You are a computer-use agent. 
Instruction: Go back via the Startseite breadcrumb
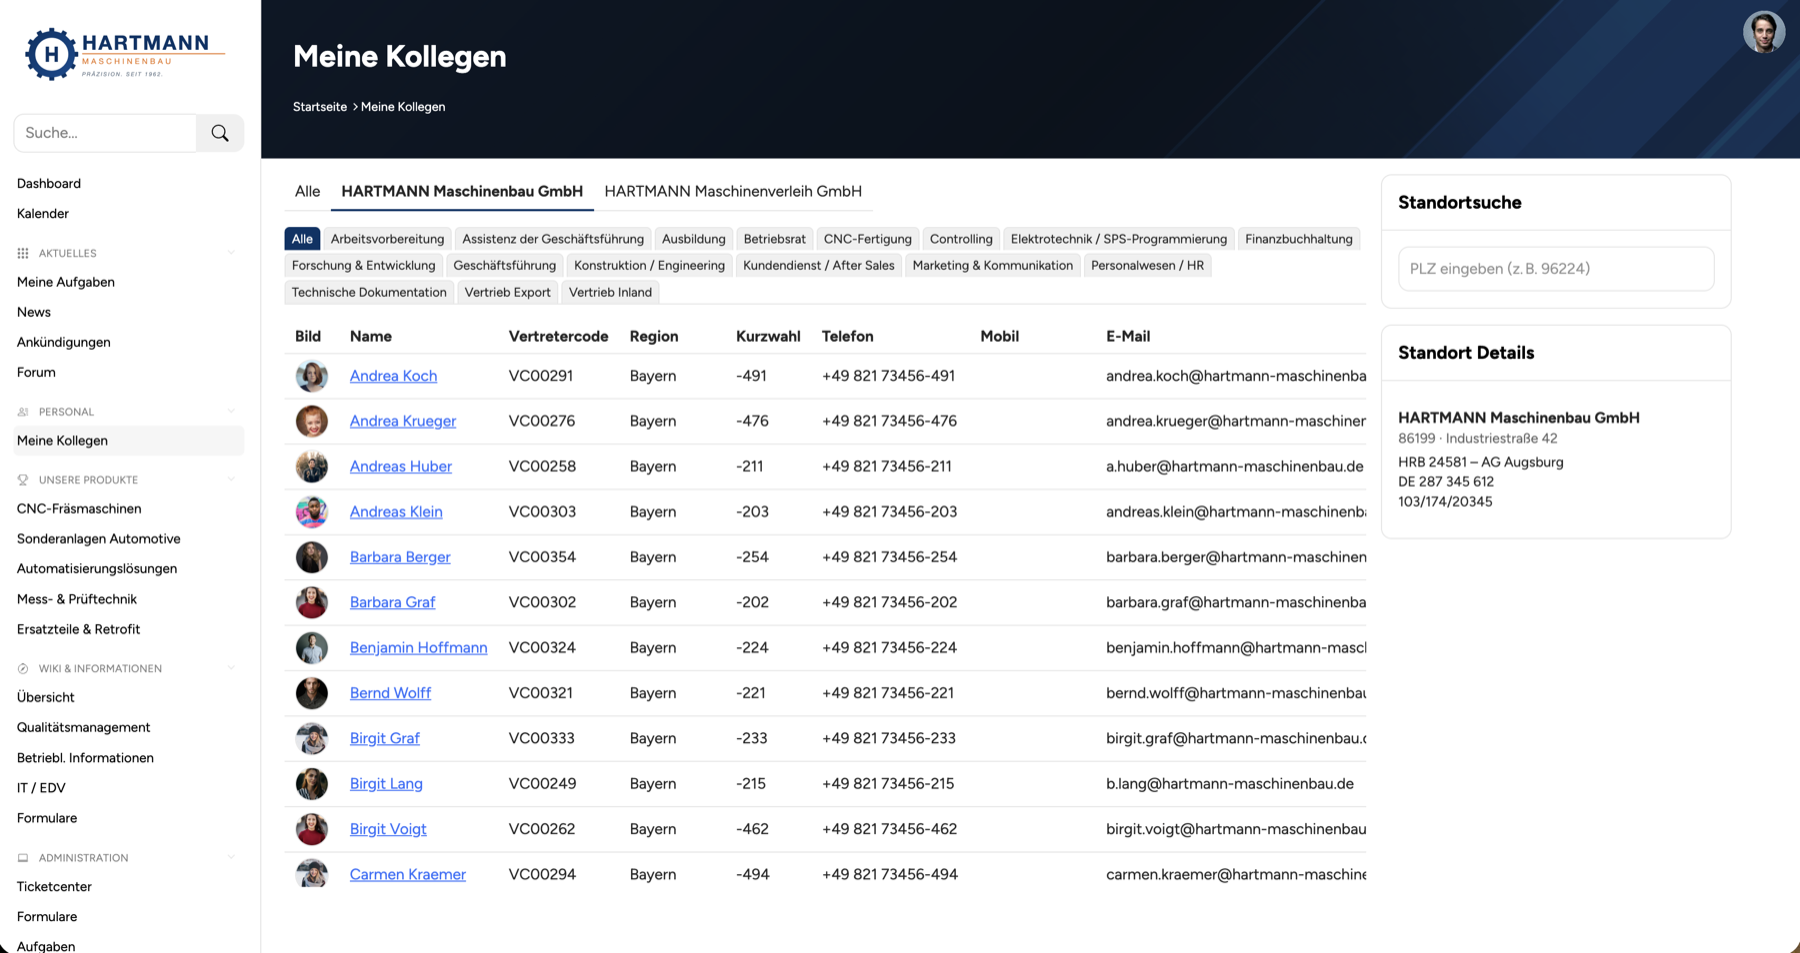(319, 106)
